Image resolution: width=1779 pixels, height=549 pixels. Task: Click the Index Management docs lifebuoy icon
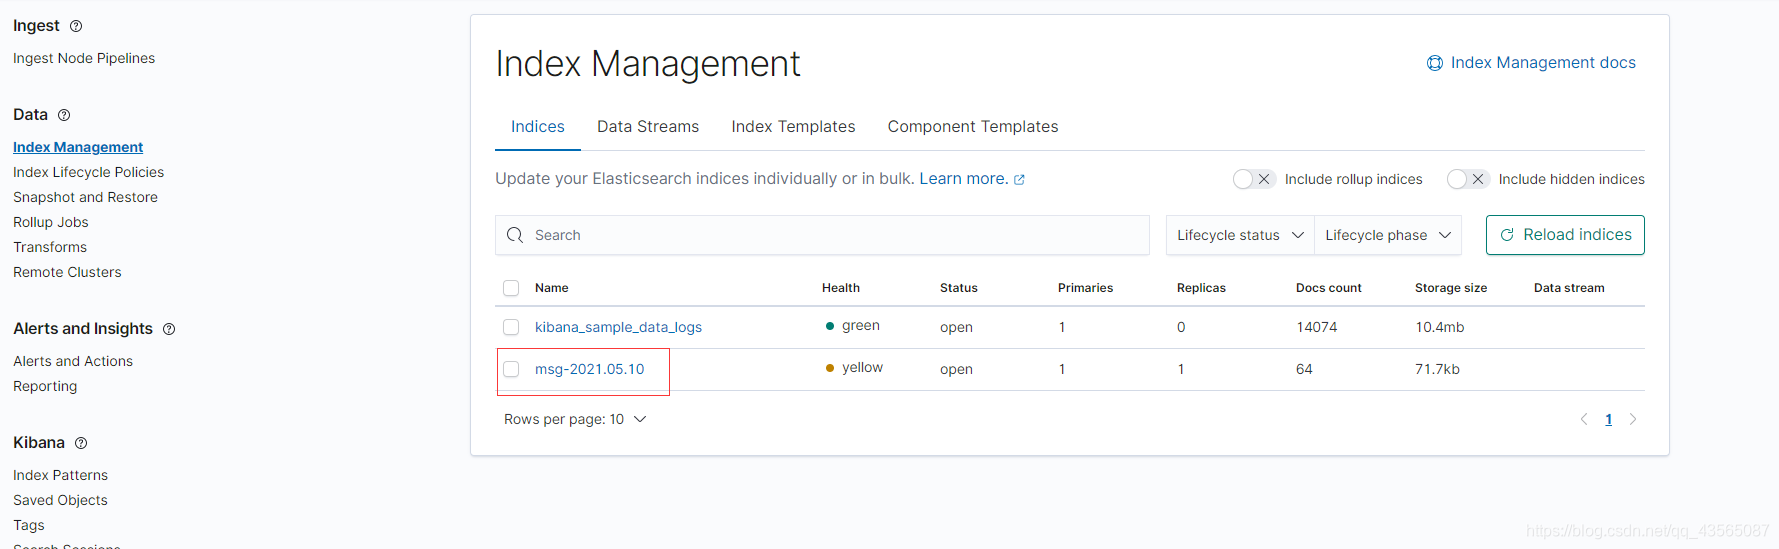(x=1435, y=63)
